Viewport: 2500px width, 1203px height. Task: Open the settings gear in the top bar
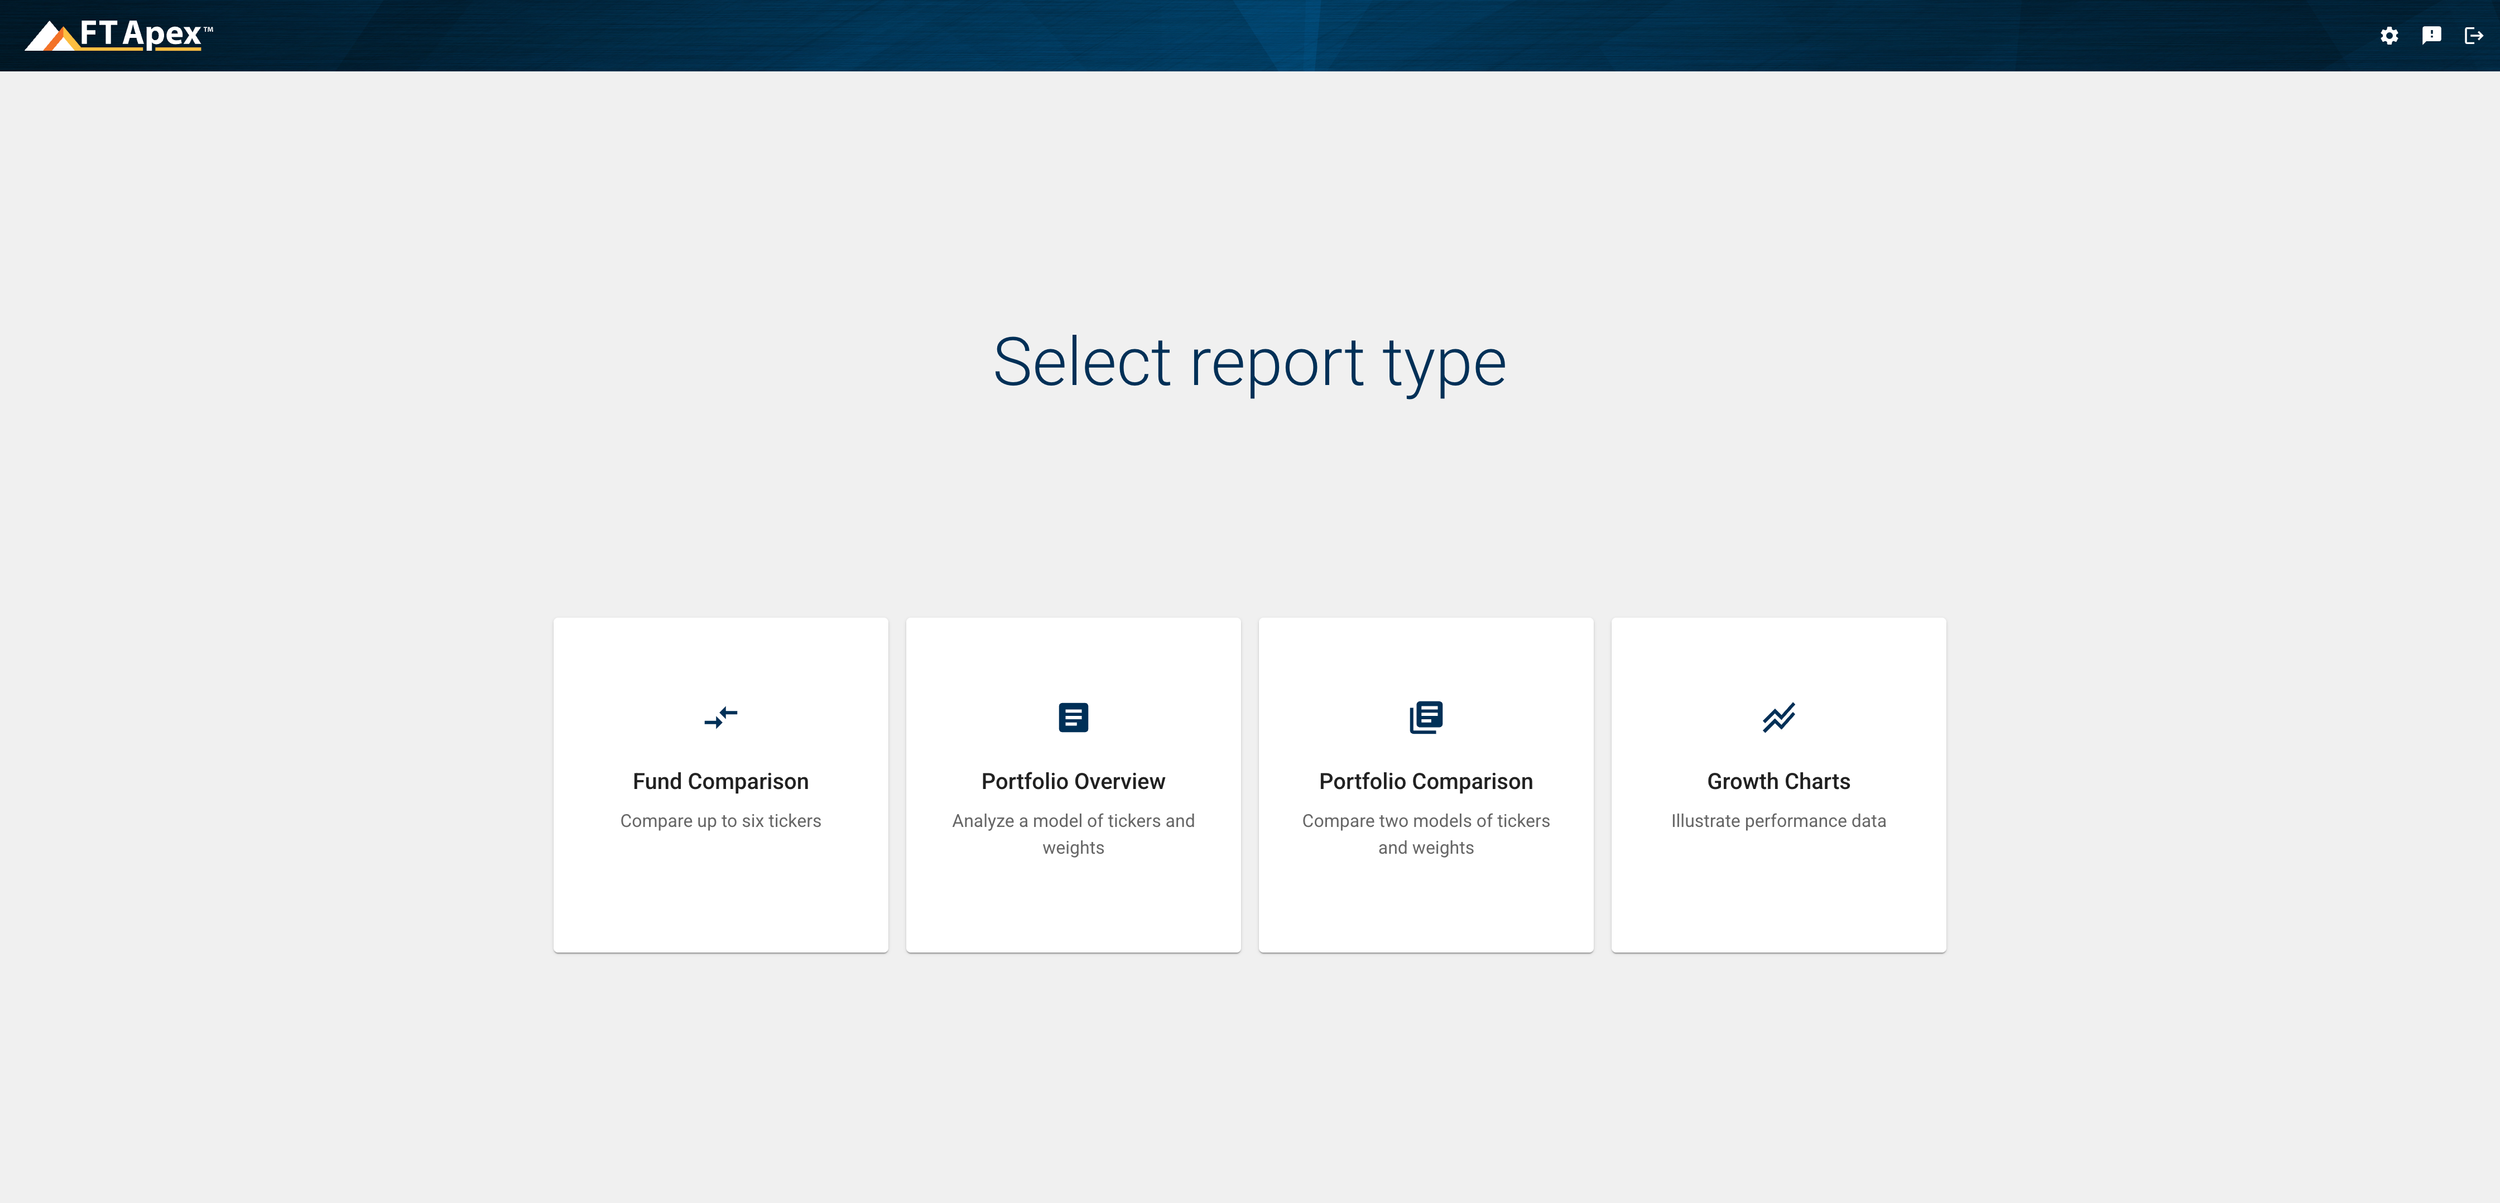click(2390, 35)
